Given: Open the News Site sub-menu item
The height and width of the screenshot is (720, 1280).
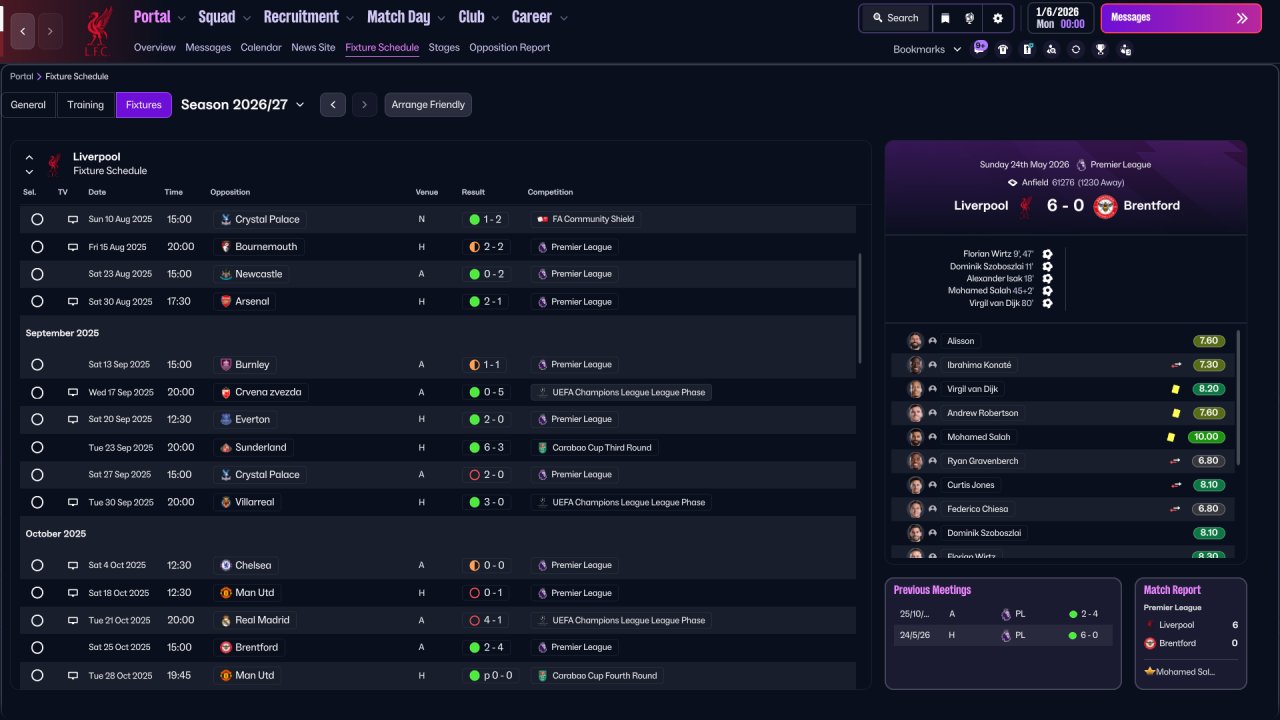Looking at the screenshot, I should pyautogui.click(x=313, y=48).
